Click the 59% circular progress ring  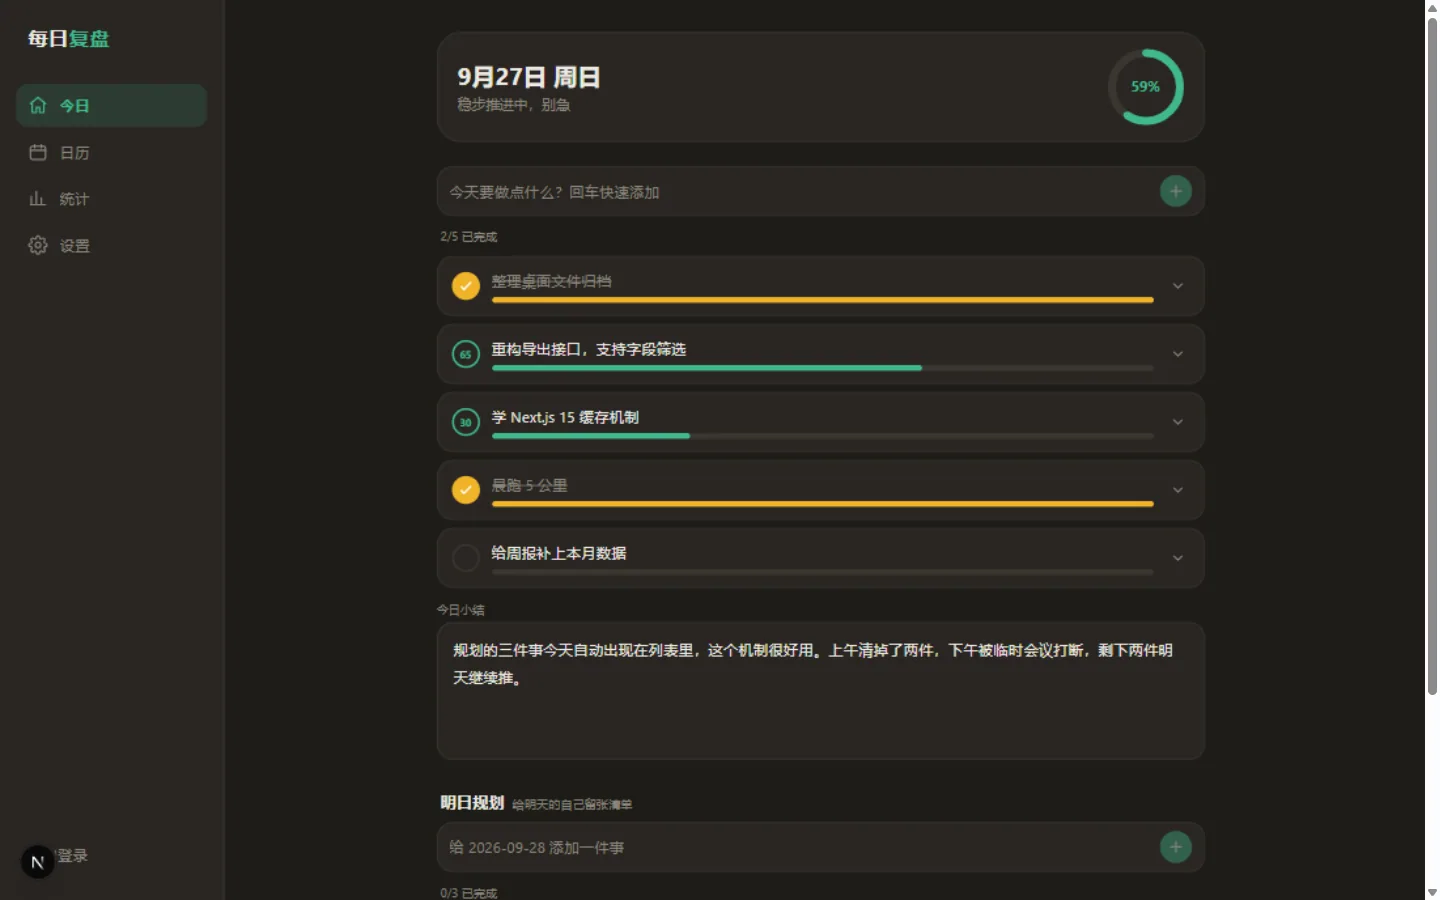click(x=1146, y=87)
